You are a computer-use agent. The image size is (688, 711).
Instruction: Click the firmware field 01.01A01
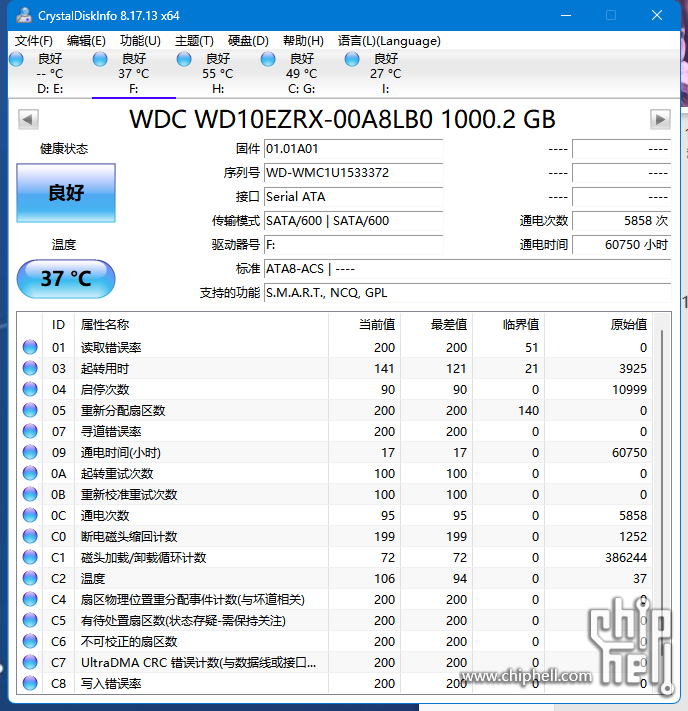coord(354,149)
